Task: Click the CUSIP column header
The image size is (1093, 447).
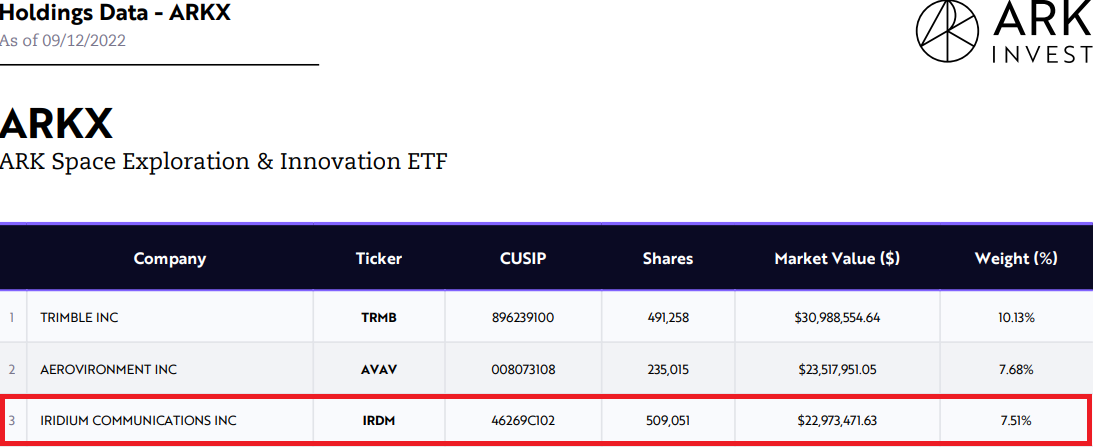Action: 523,259
